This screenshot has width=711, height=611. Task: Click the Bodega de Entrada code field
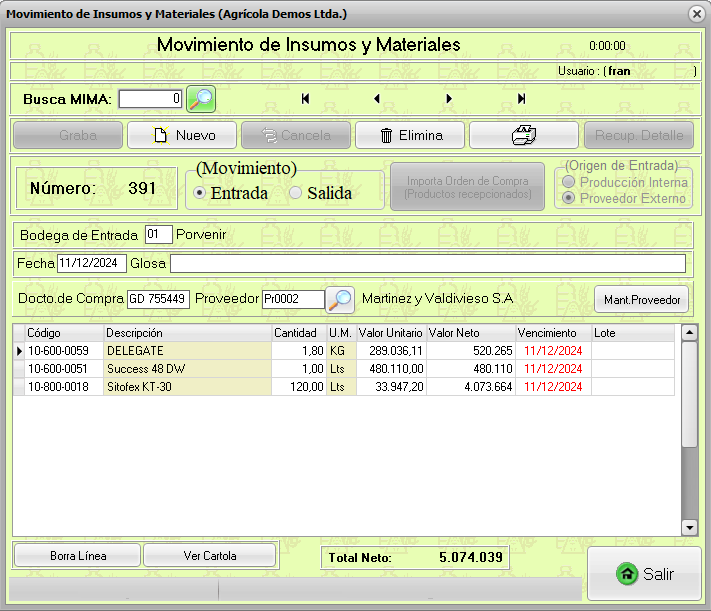coord(159,235)
